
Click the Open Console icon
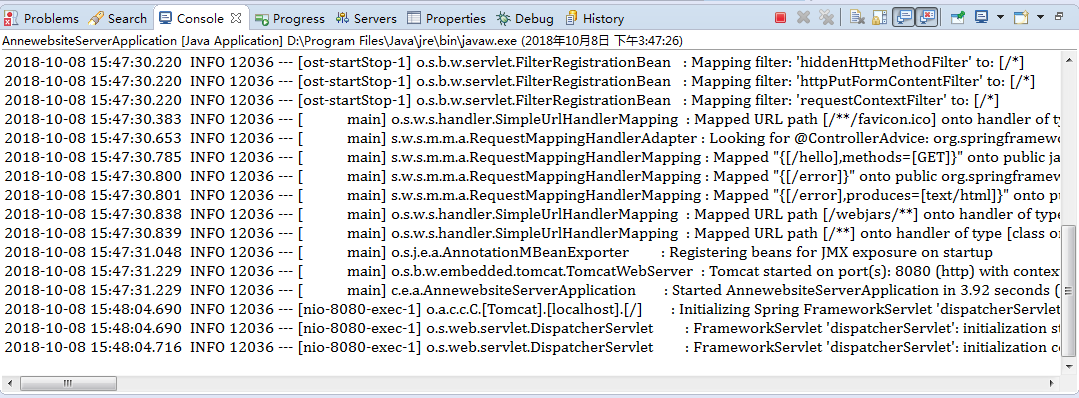1022,18
